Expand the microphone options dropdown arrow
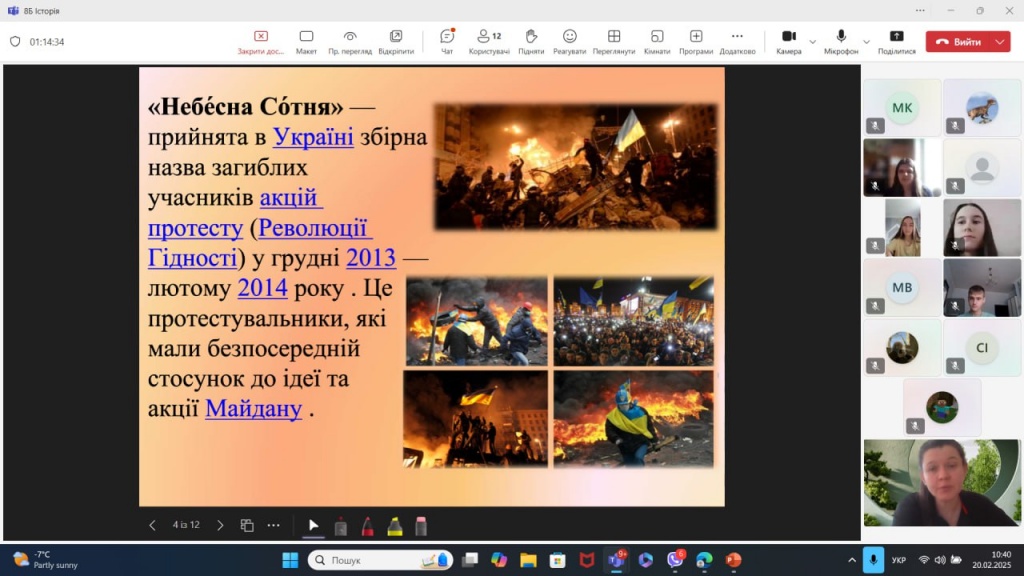 pyautogui.click(x=866, y=42)
